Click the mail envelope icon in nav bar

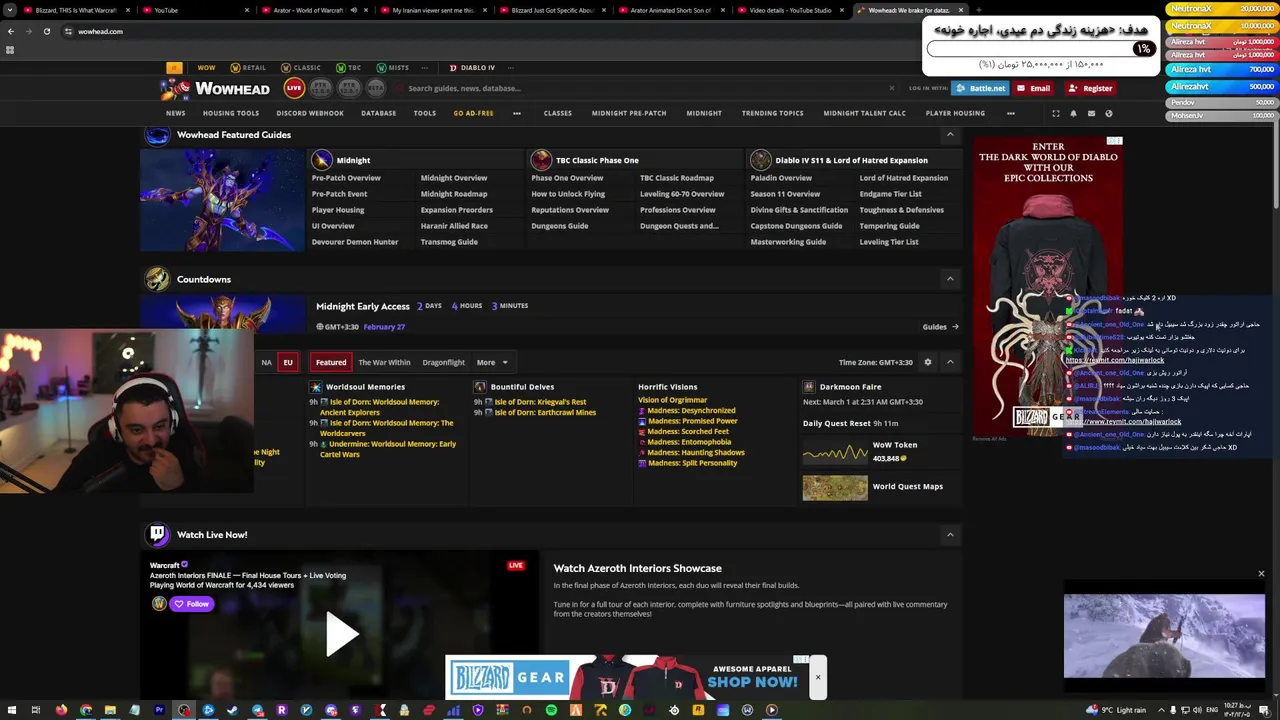coord(1091,113)
